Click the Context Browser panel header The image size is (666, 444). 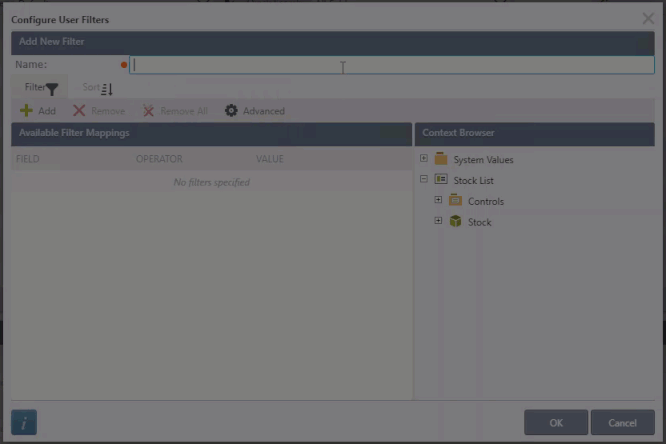click(535, 134)
